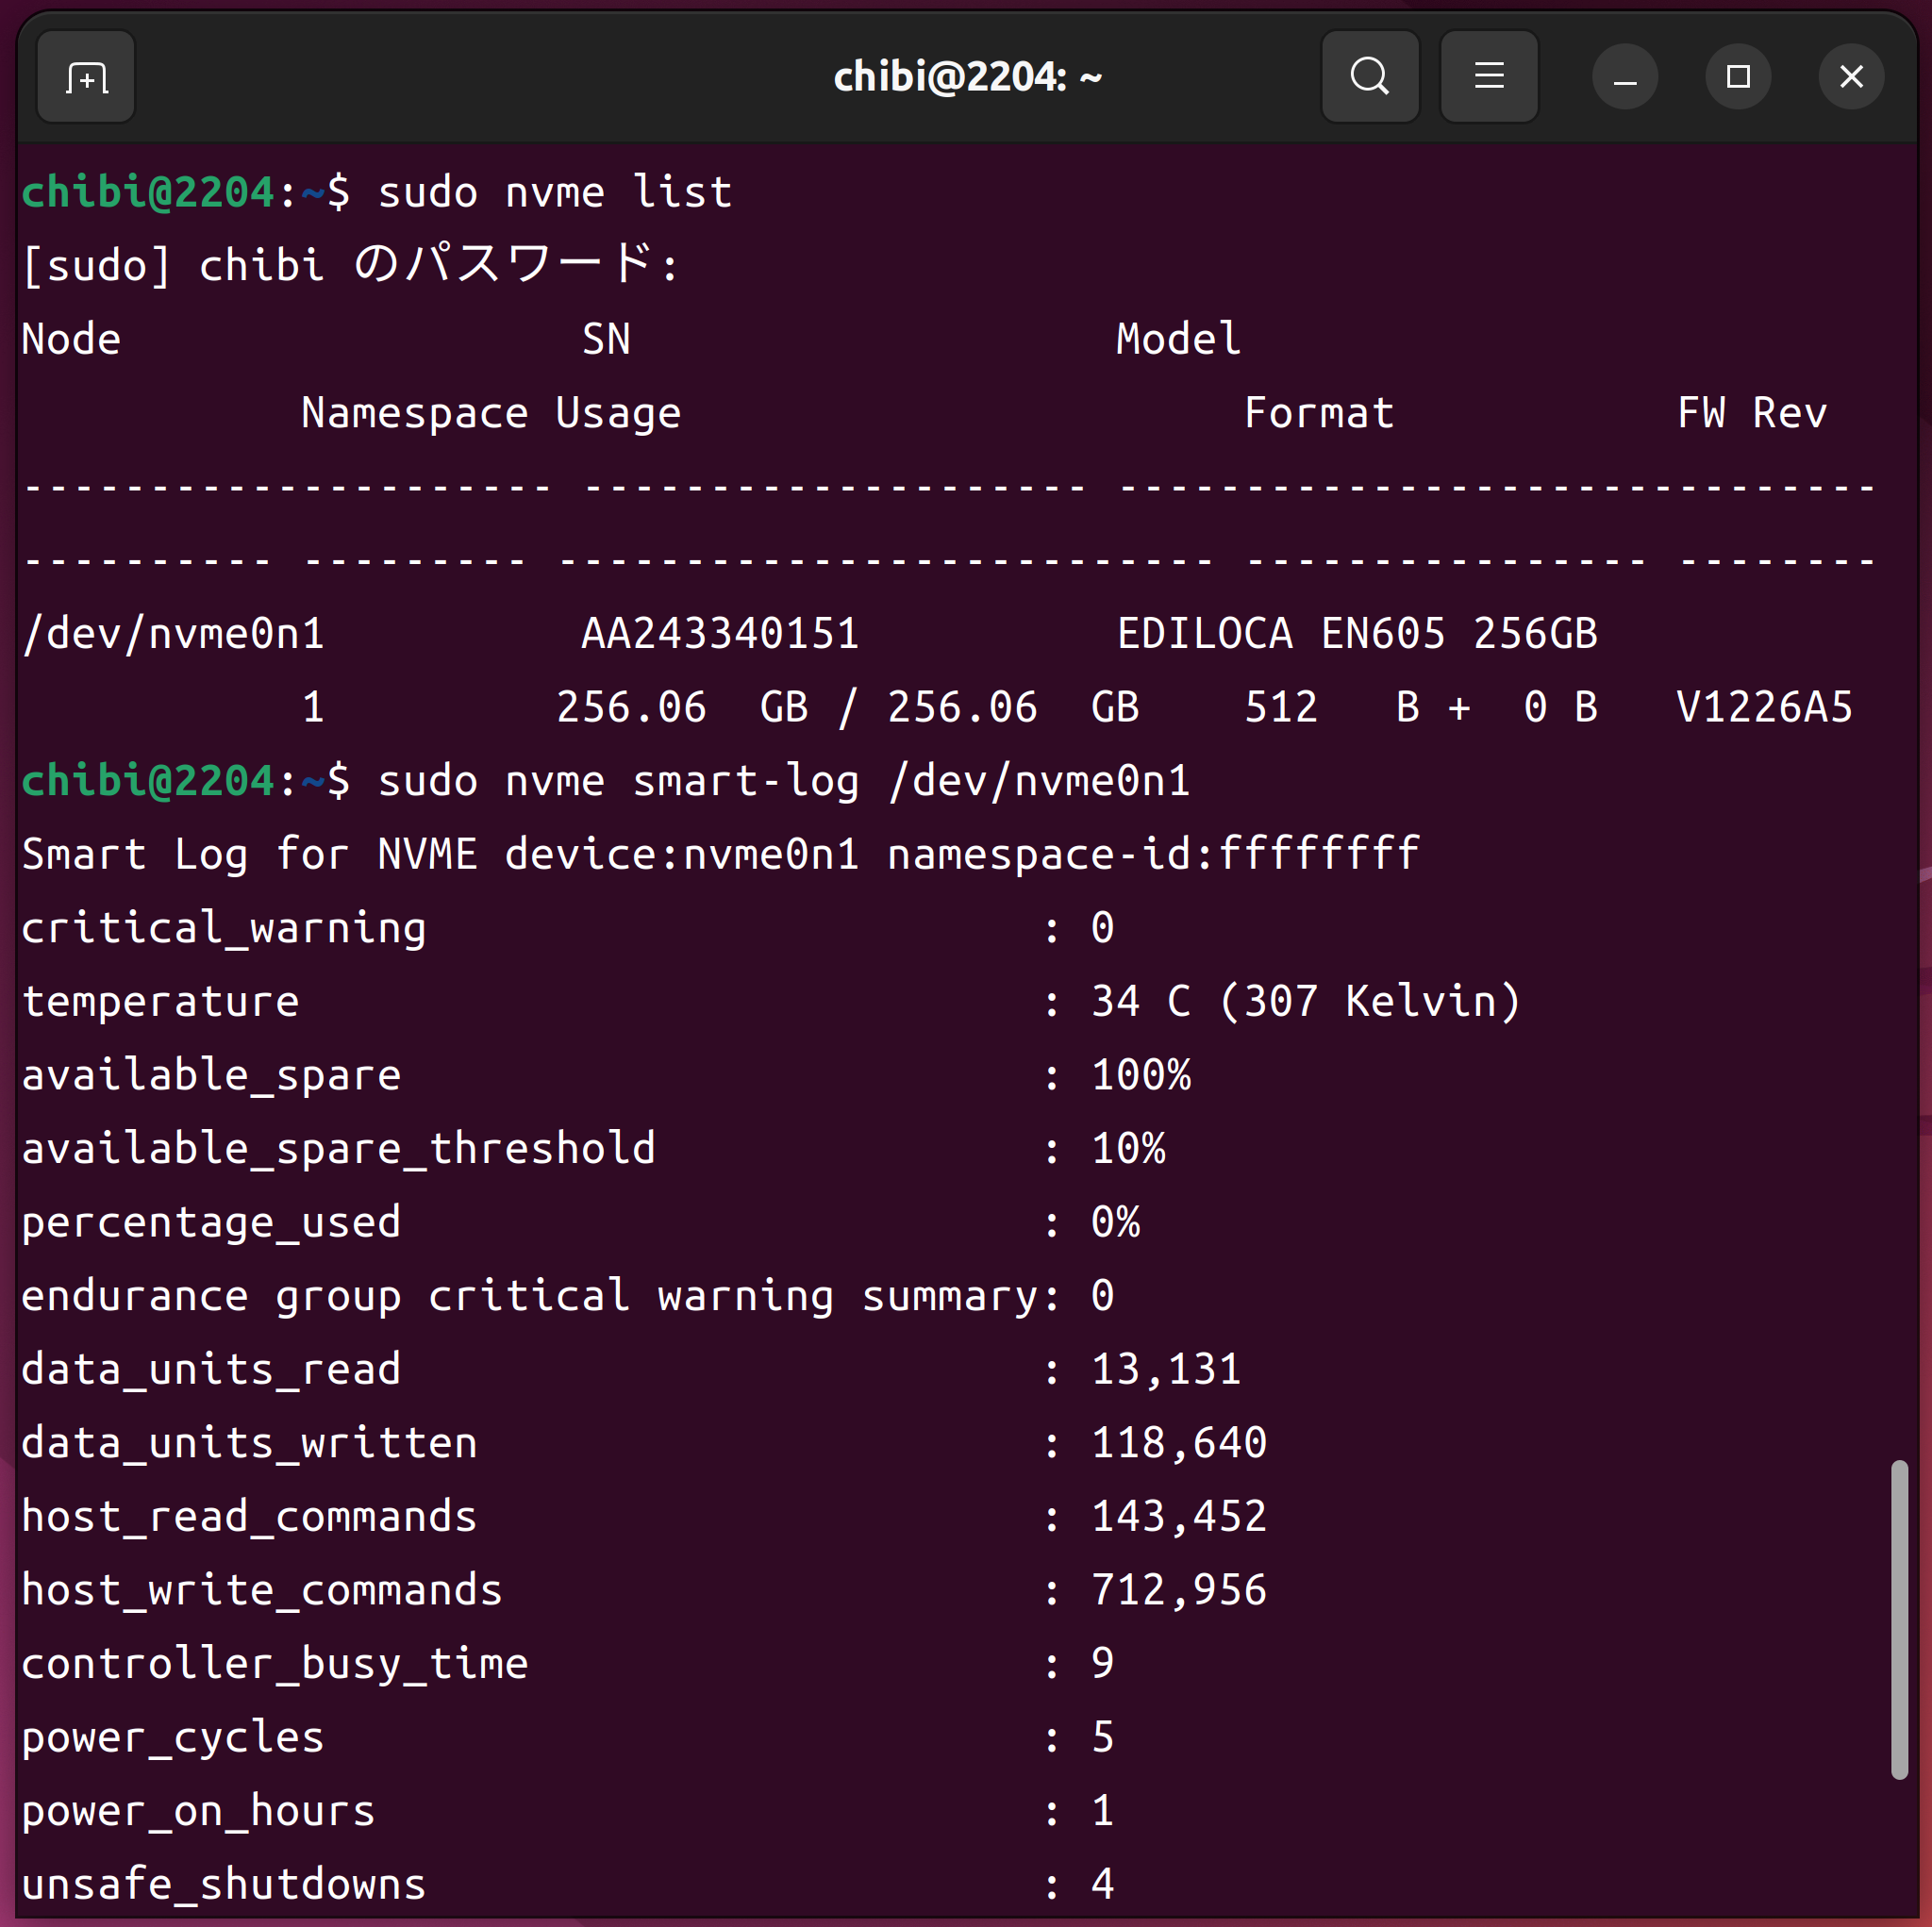
Task: Click the smart-log command line
Action: pos(783,781)
